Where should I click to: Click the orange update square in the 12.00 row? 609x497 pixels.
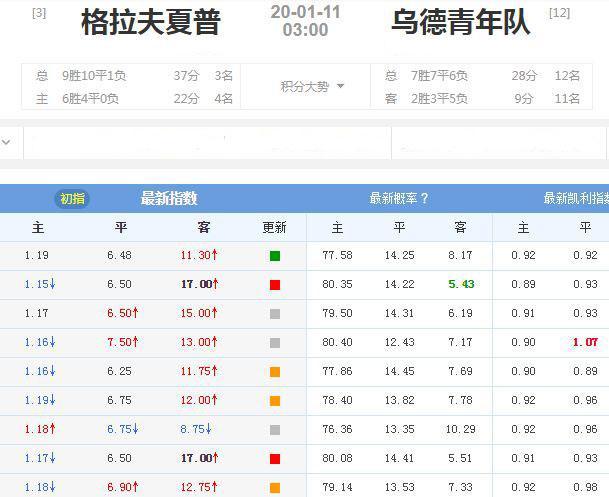point(275,401)
